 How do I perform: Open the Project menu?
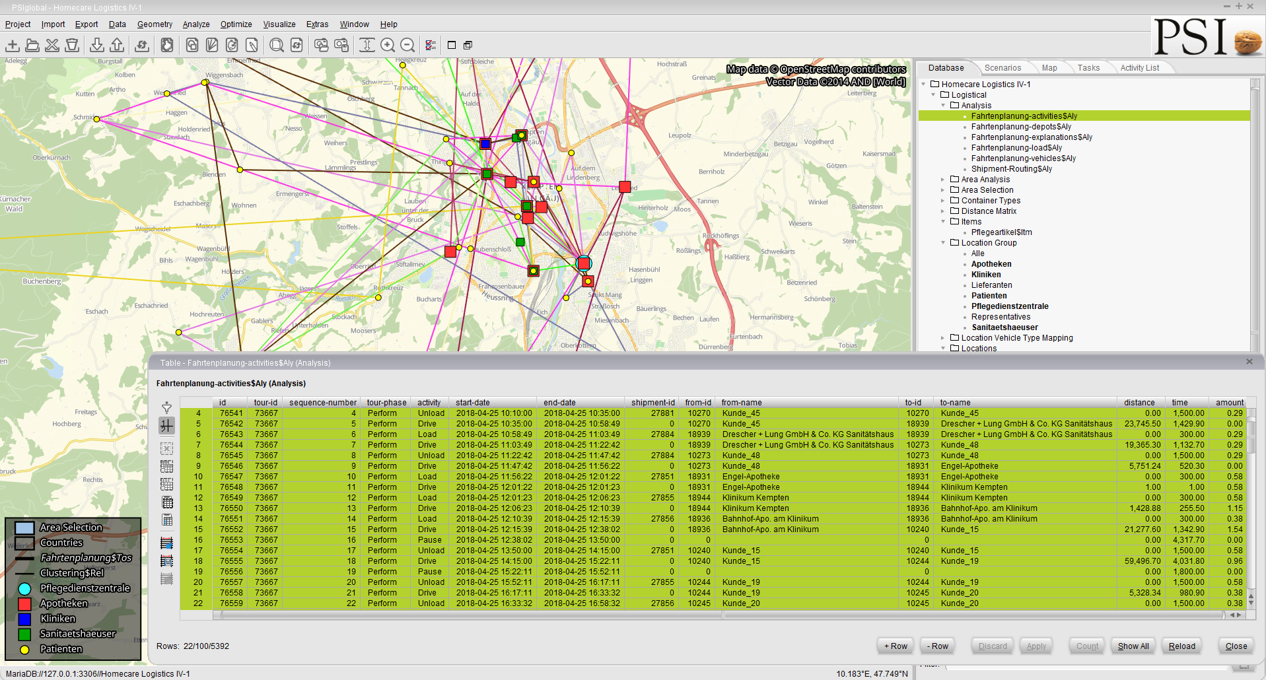click(x=18, y=24)
